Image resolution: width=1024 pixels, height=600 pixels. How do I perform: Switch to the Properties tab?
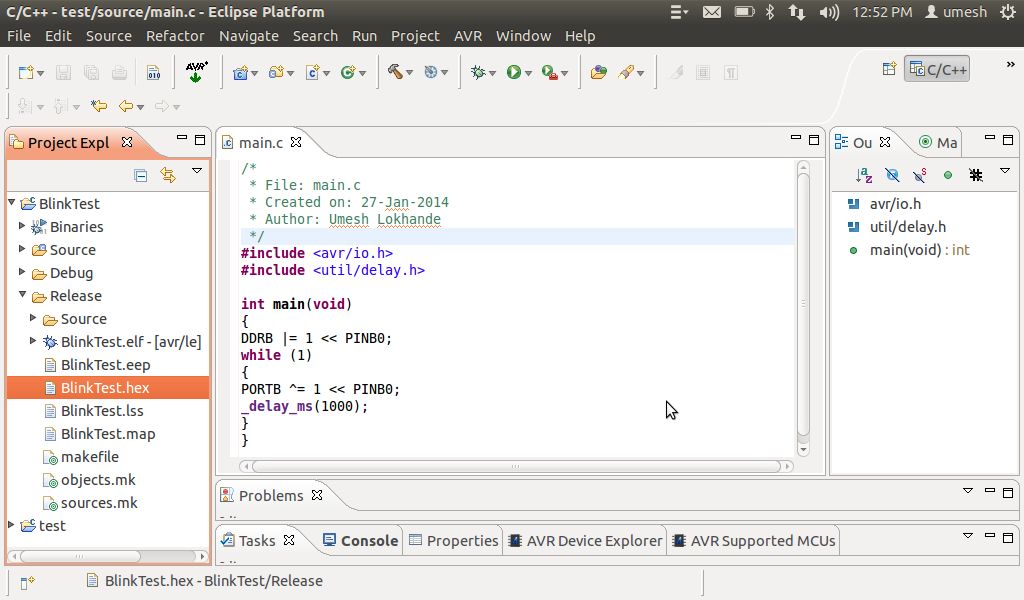[453, 541]
